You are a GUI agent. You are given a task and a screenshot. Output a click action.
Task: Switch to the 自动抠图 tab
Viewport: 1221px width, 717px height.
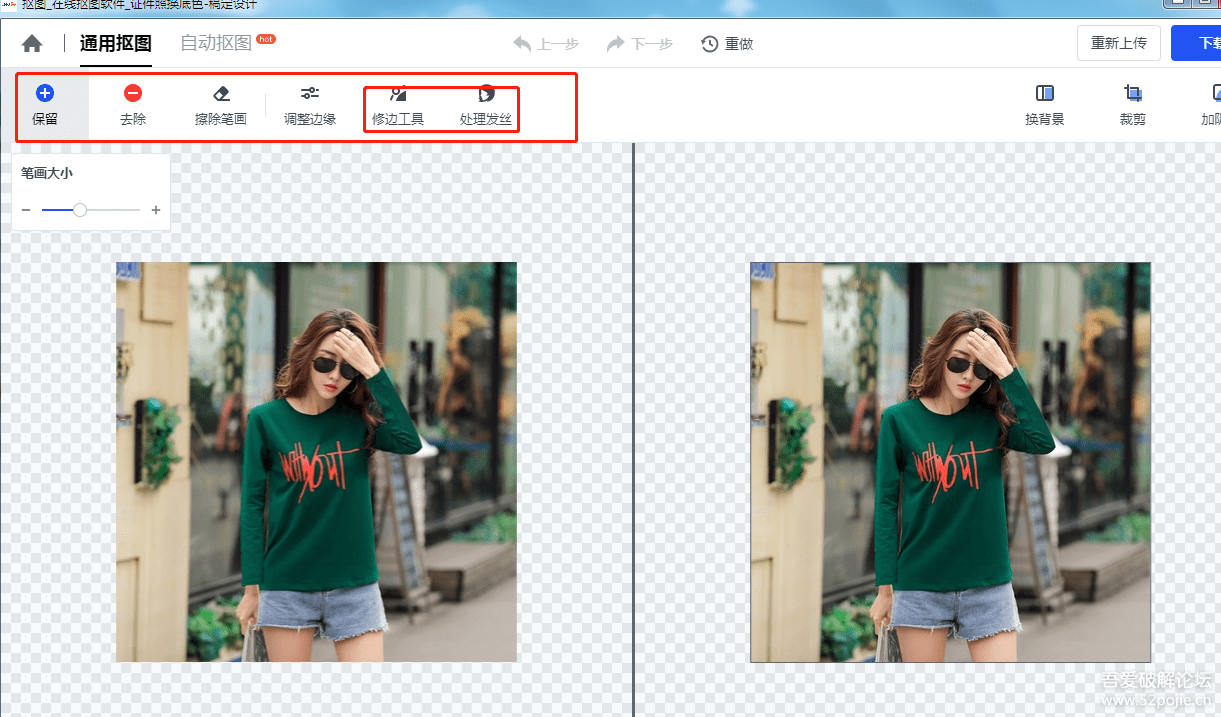(x=216, y=44)
